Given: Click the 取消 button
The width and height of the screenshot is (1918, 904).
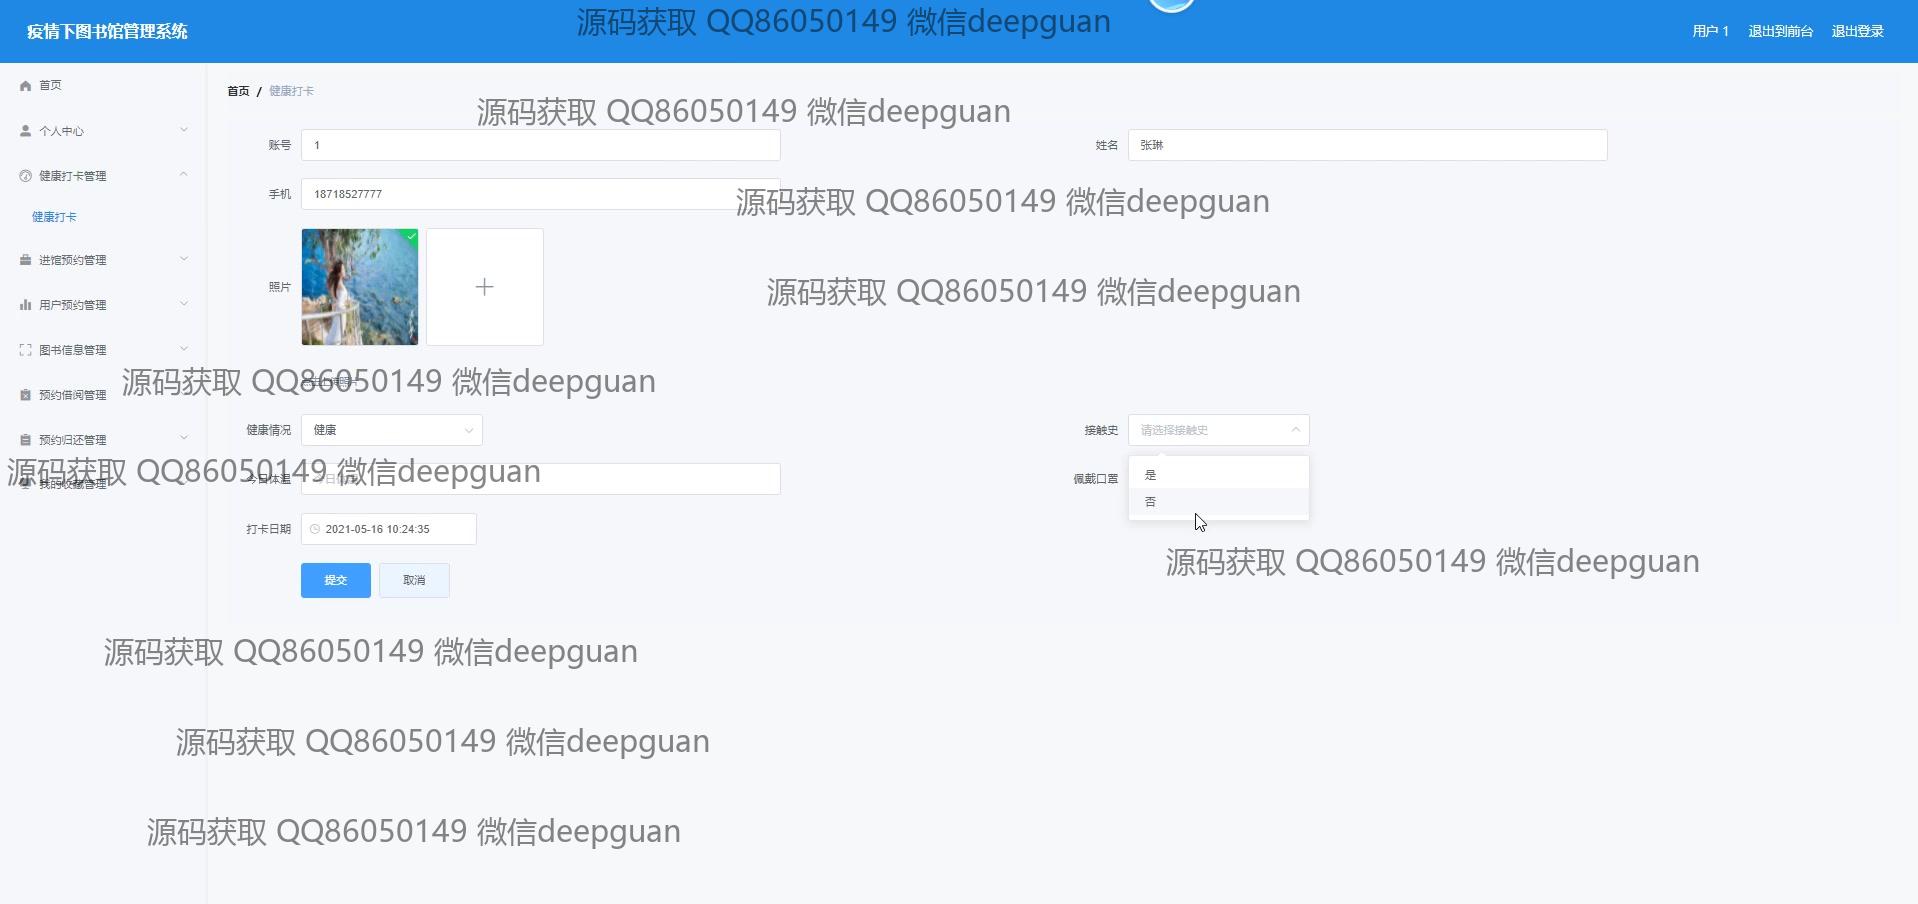Looking at the screenshot, I should (x=414, y=580).
